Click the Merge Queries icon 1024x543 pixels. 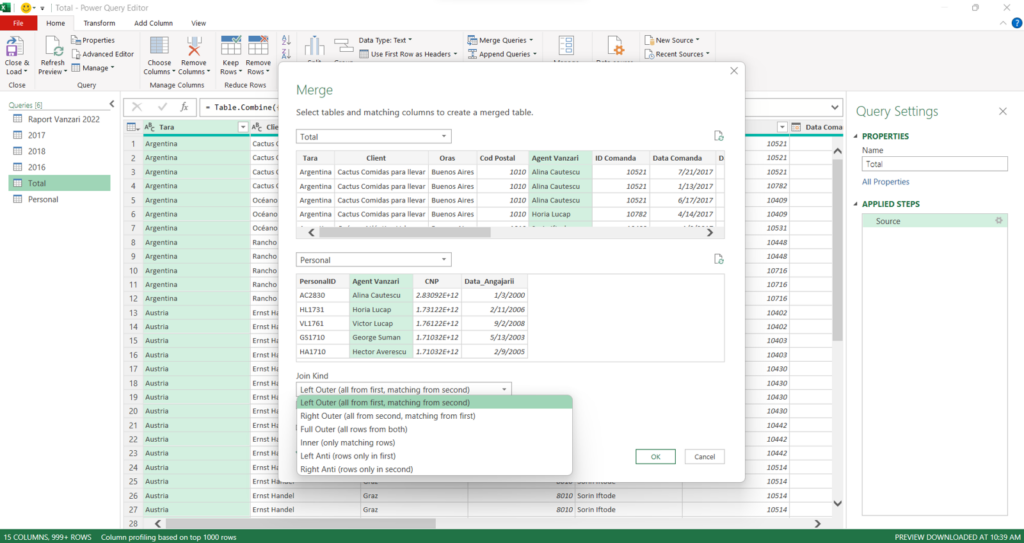click(x=472, y=40)
